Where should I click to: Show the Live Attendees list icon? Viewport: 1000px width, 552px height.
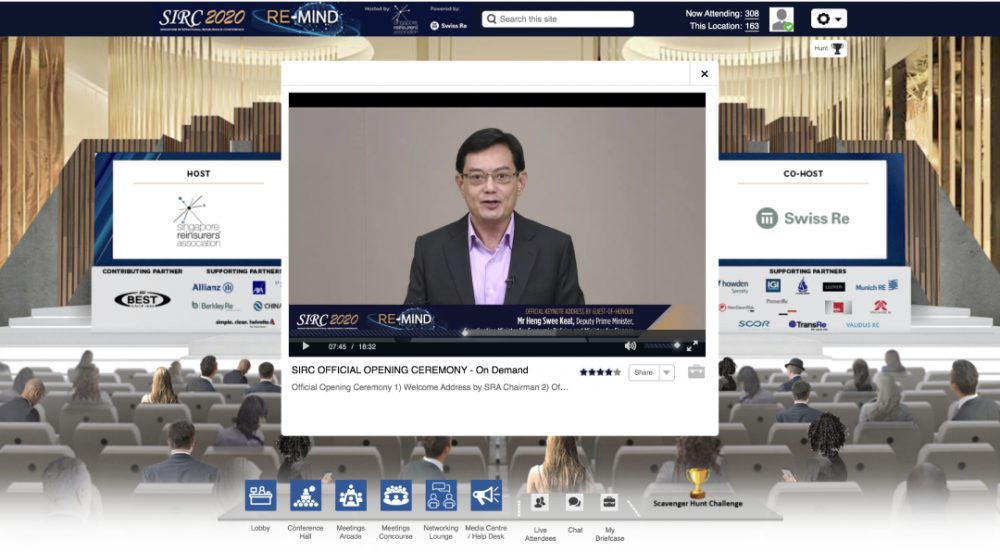coord(540,502)
